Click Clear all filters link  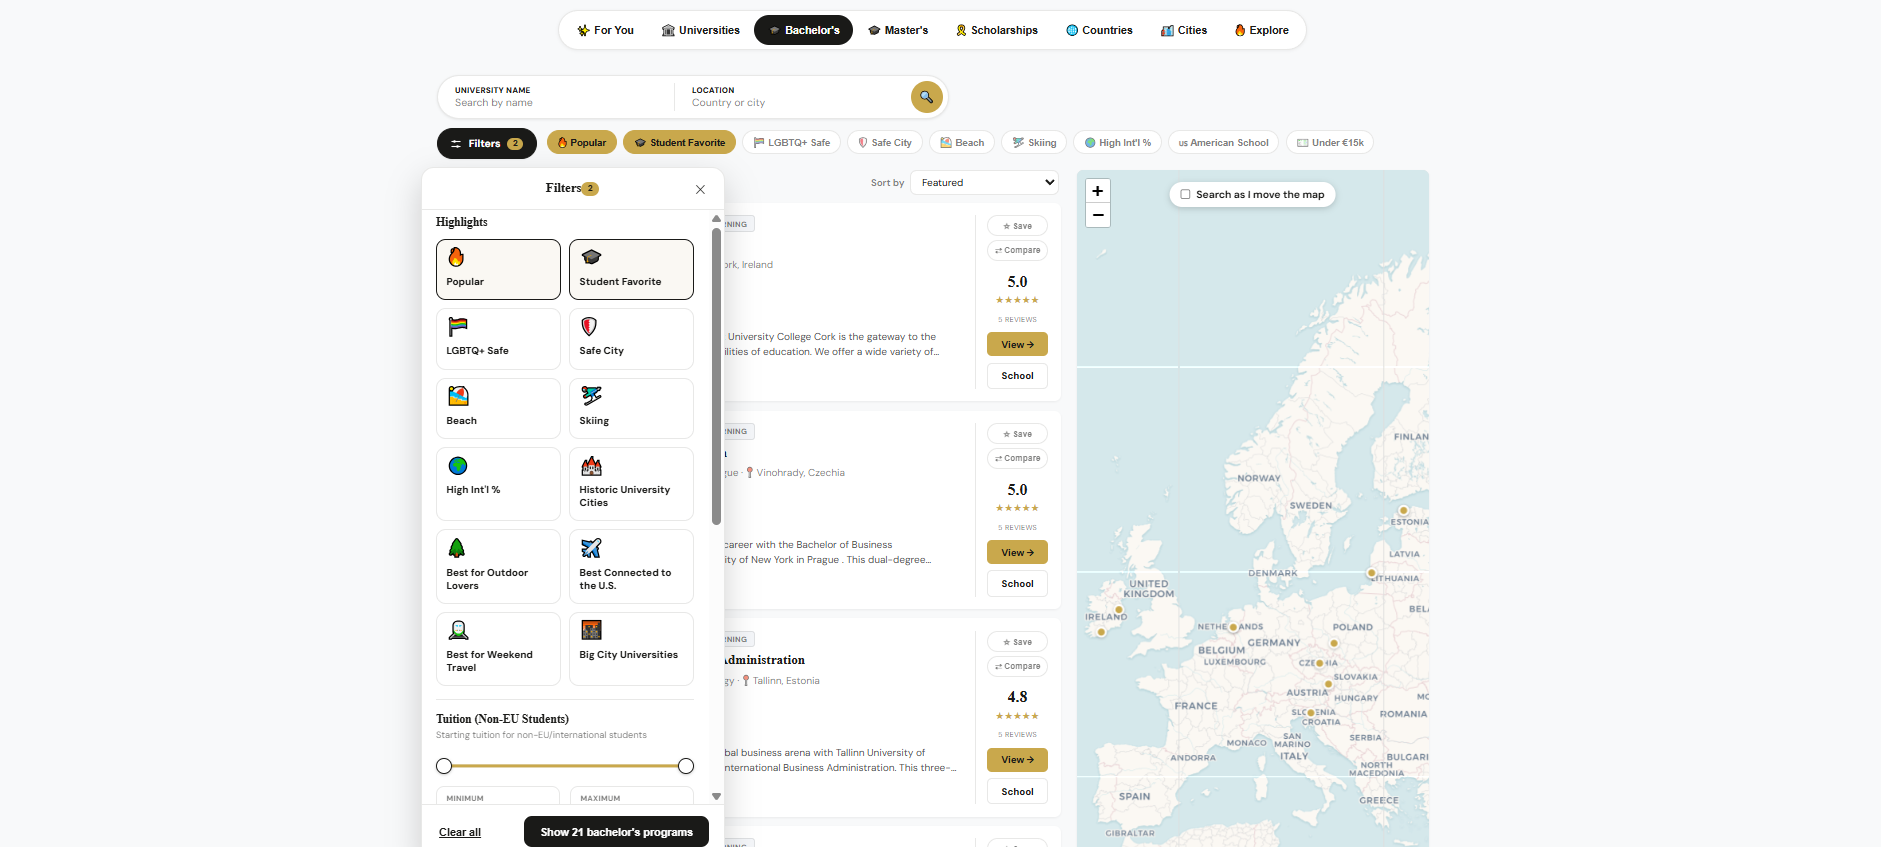(460, 832)
